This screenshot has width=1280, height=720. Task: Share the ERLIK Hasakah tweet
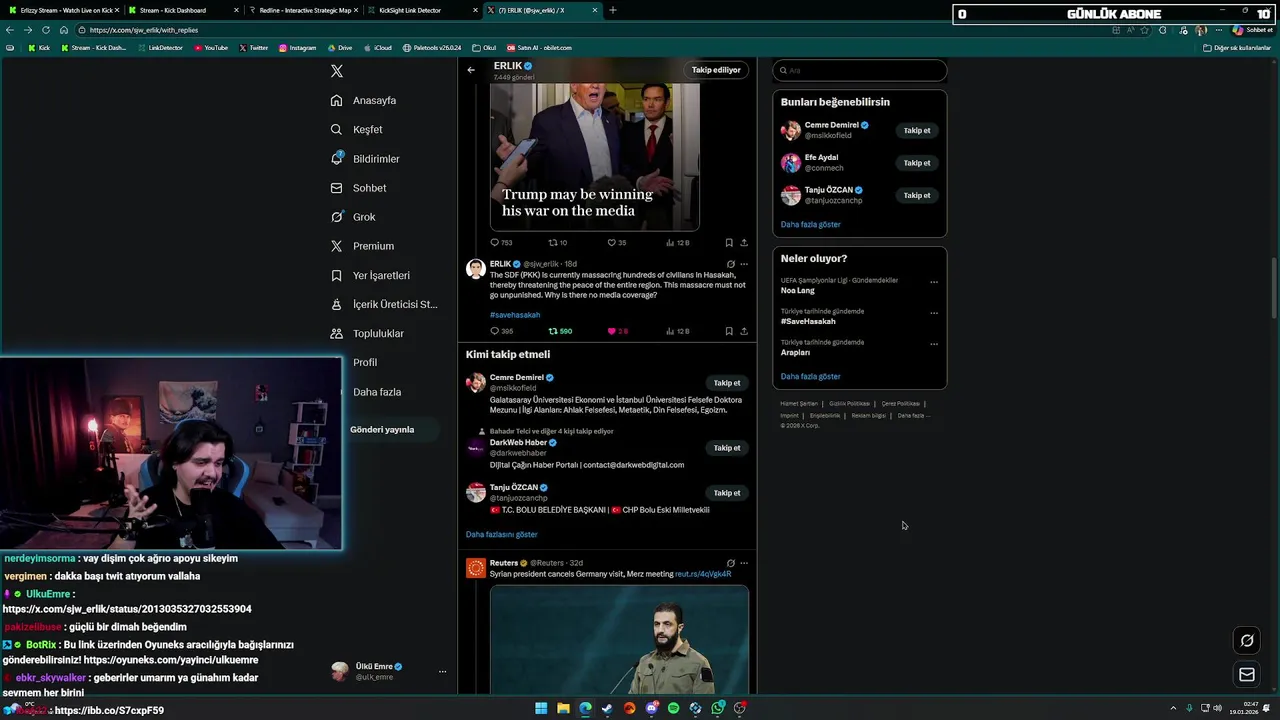tap(744, 331)
